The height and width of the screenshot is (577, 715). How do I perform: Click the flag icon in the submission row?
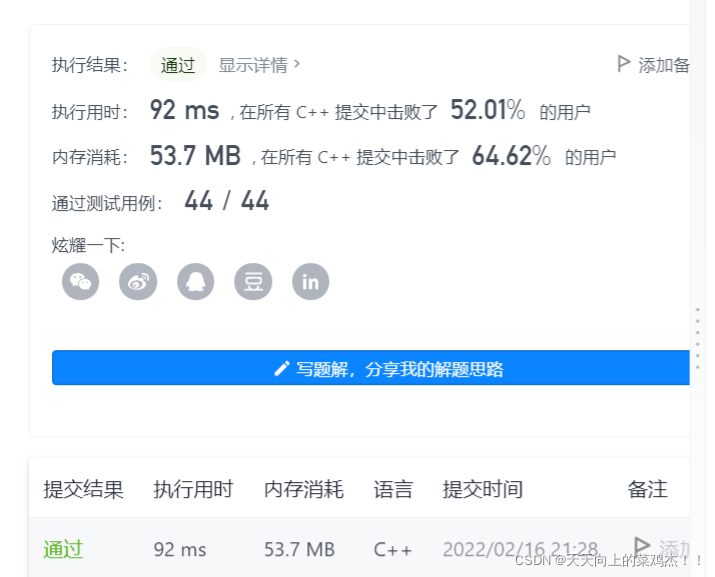pyautogui.click(x=642, y=546)
